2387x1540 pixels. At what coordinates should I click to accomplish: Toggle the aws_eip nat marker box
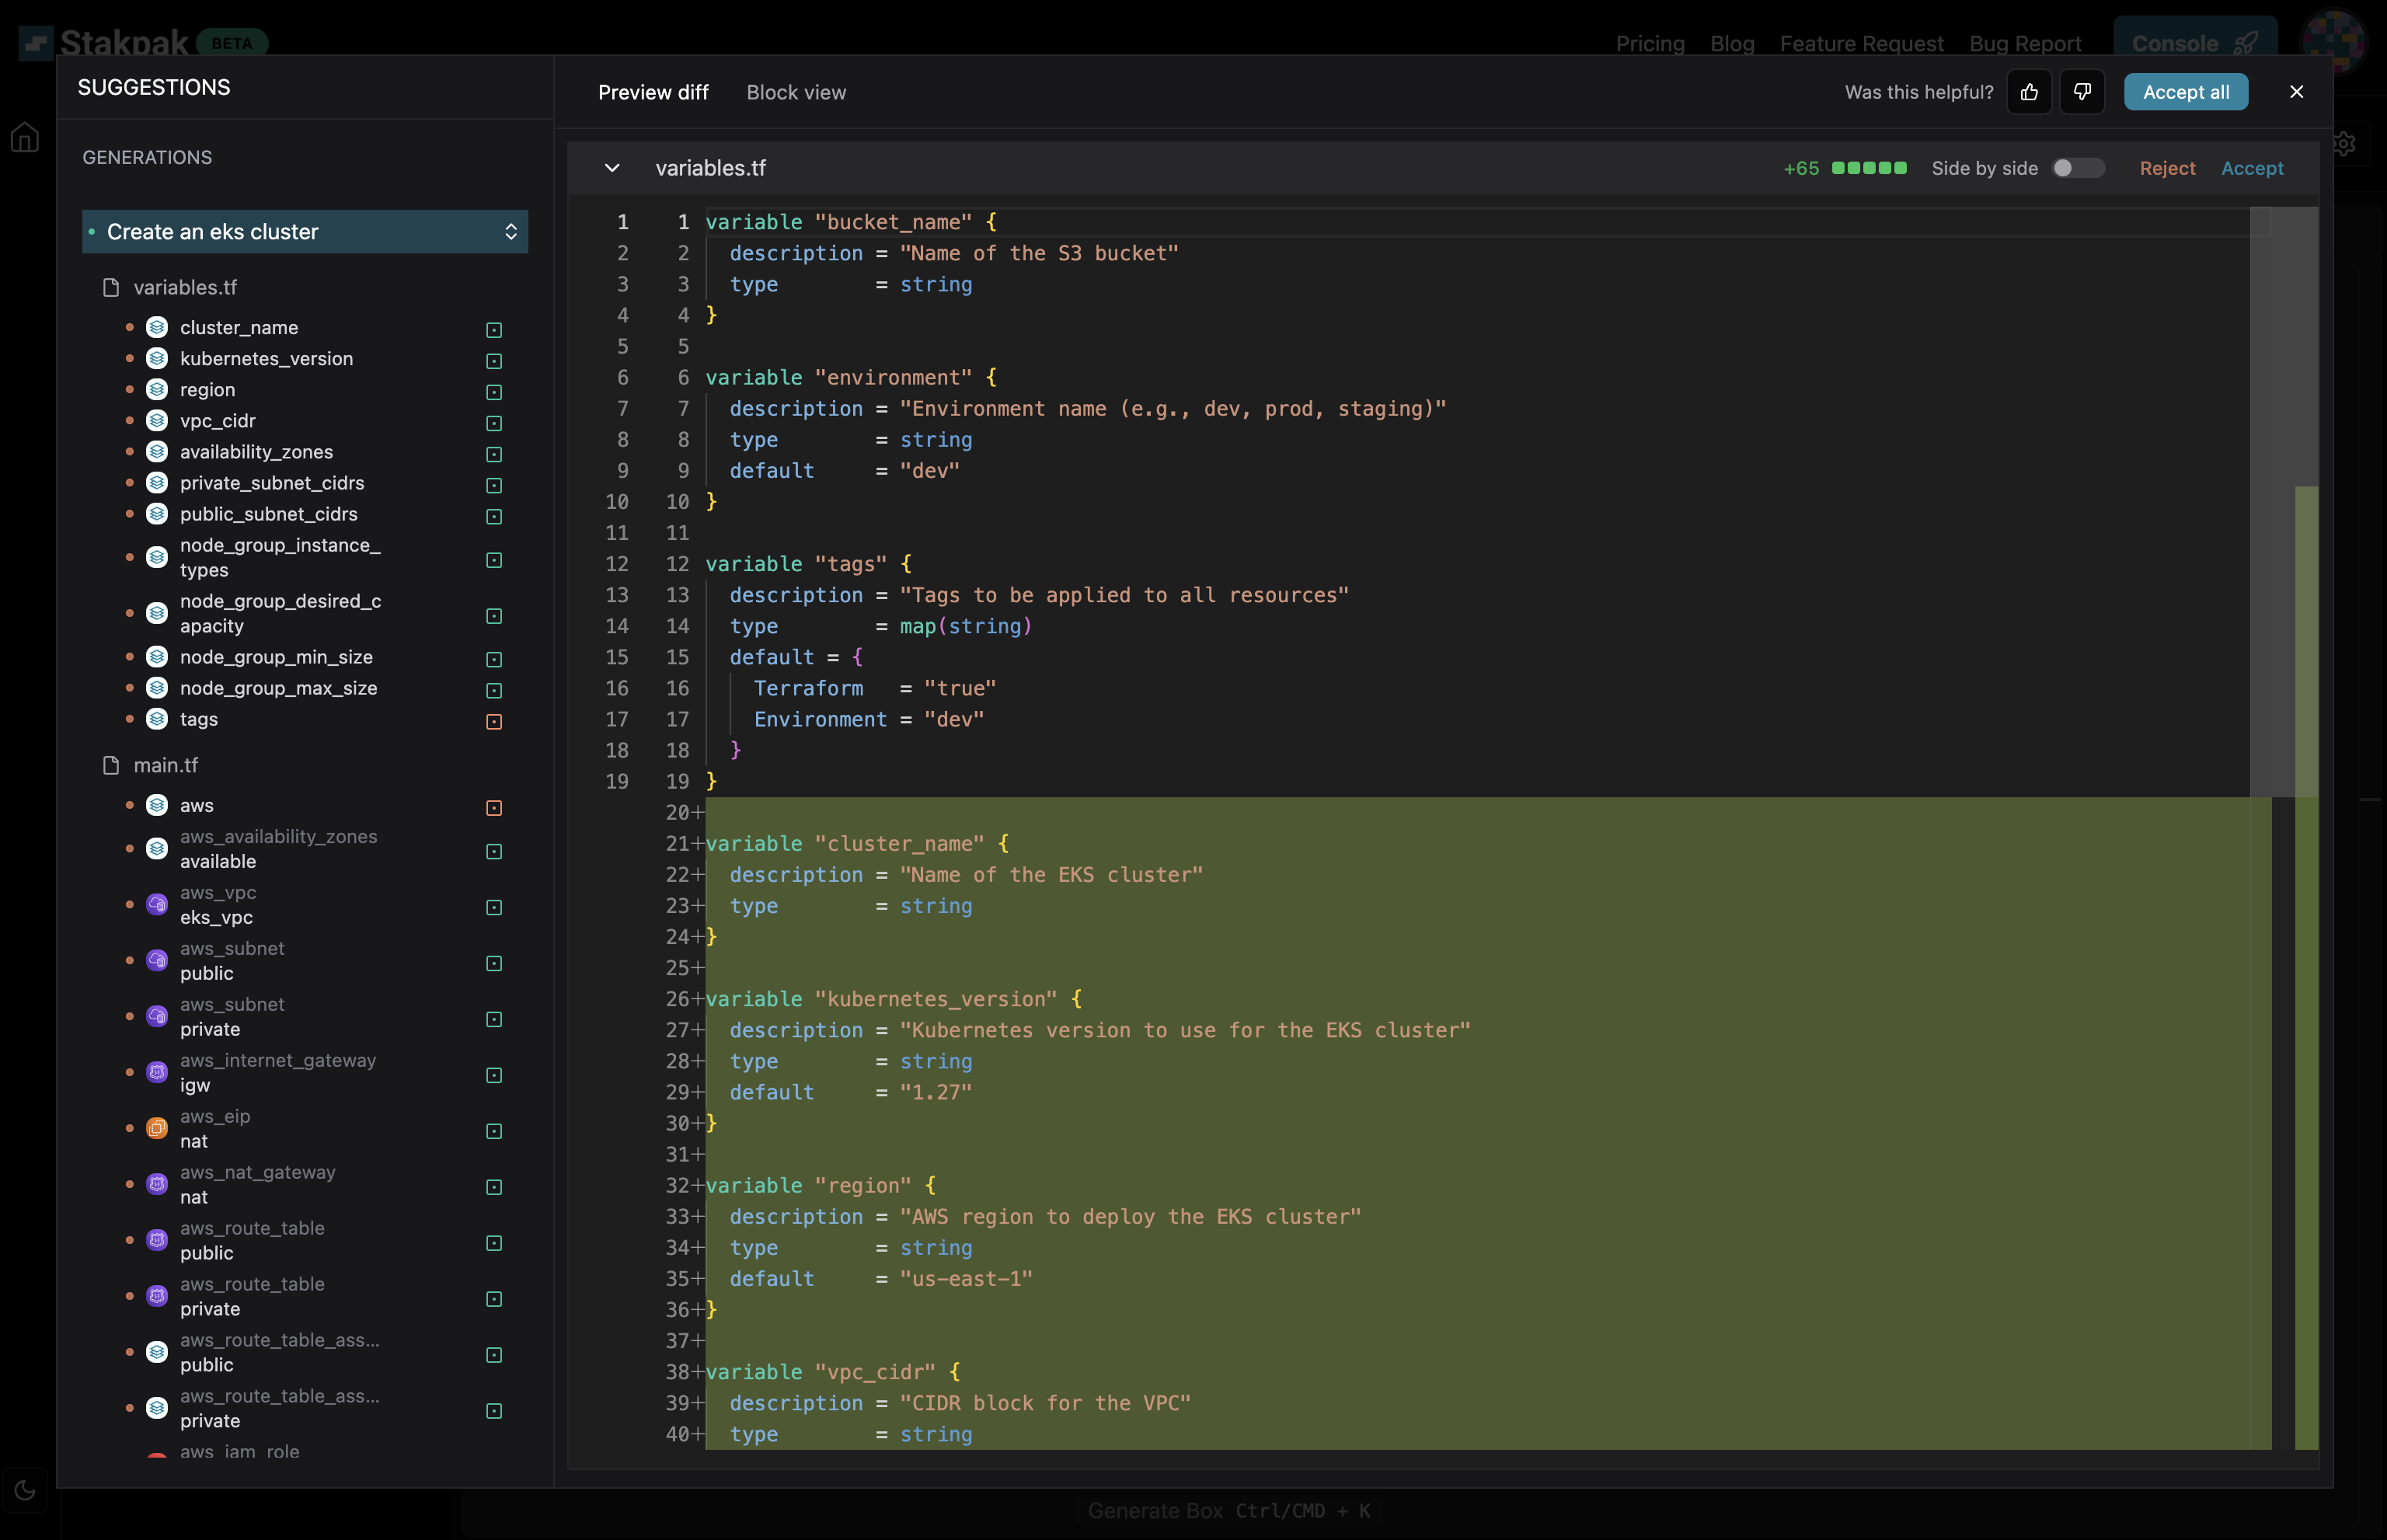coord(494,1131)
